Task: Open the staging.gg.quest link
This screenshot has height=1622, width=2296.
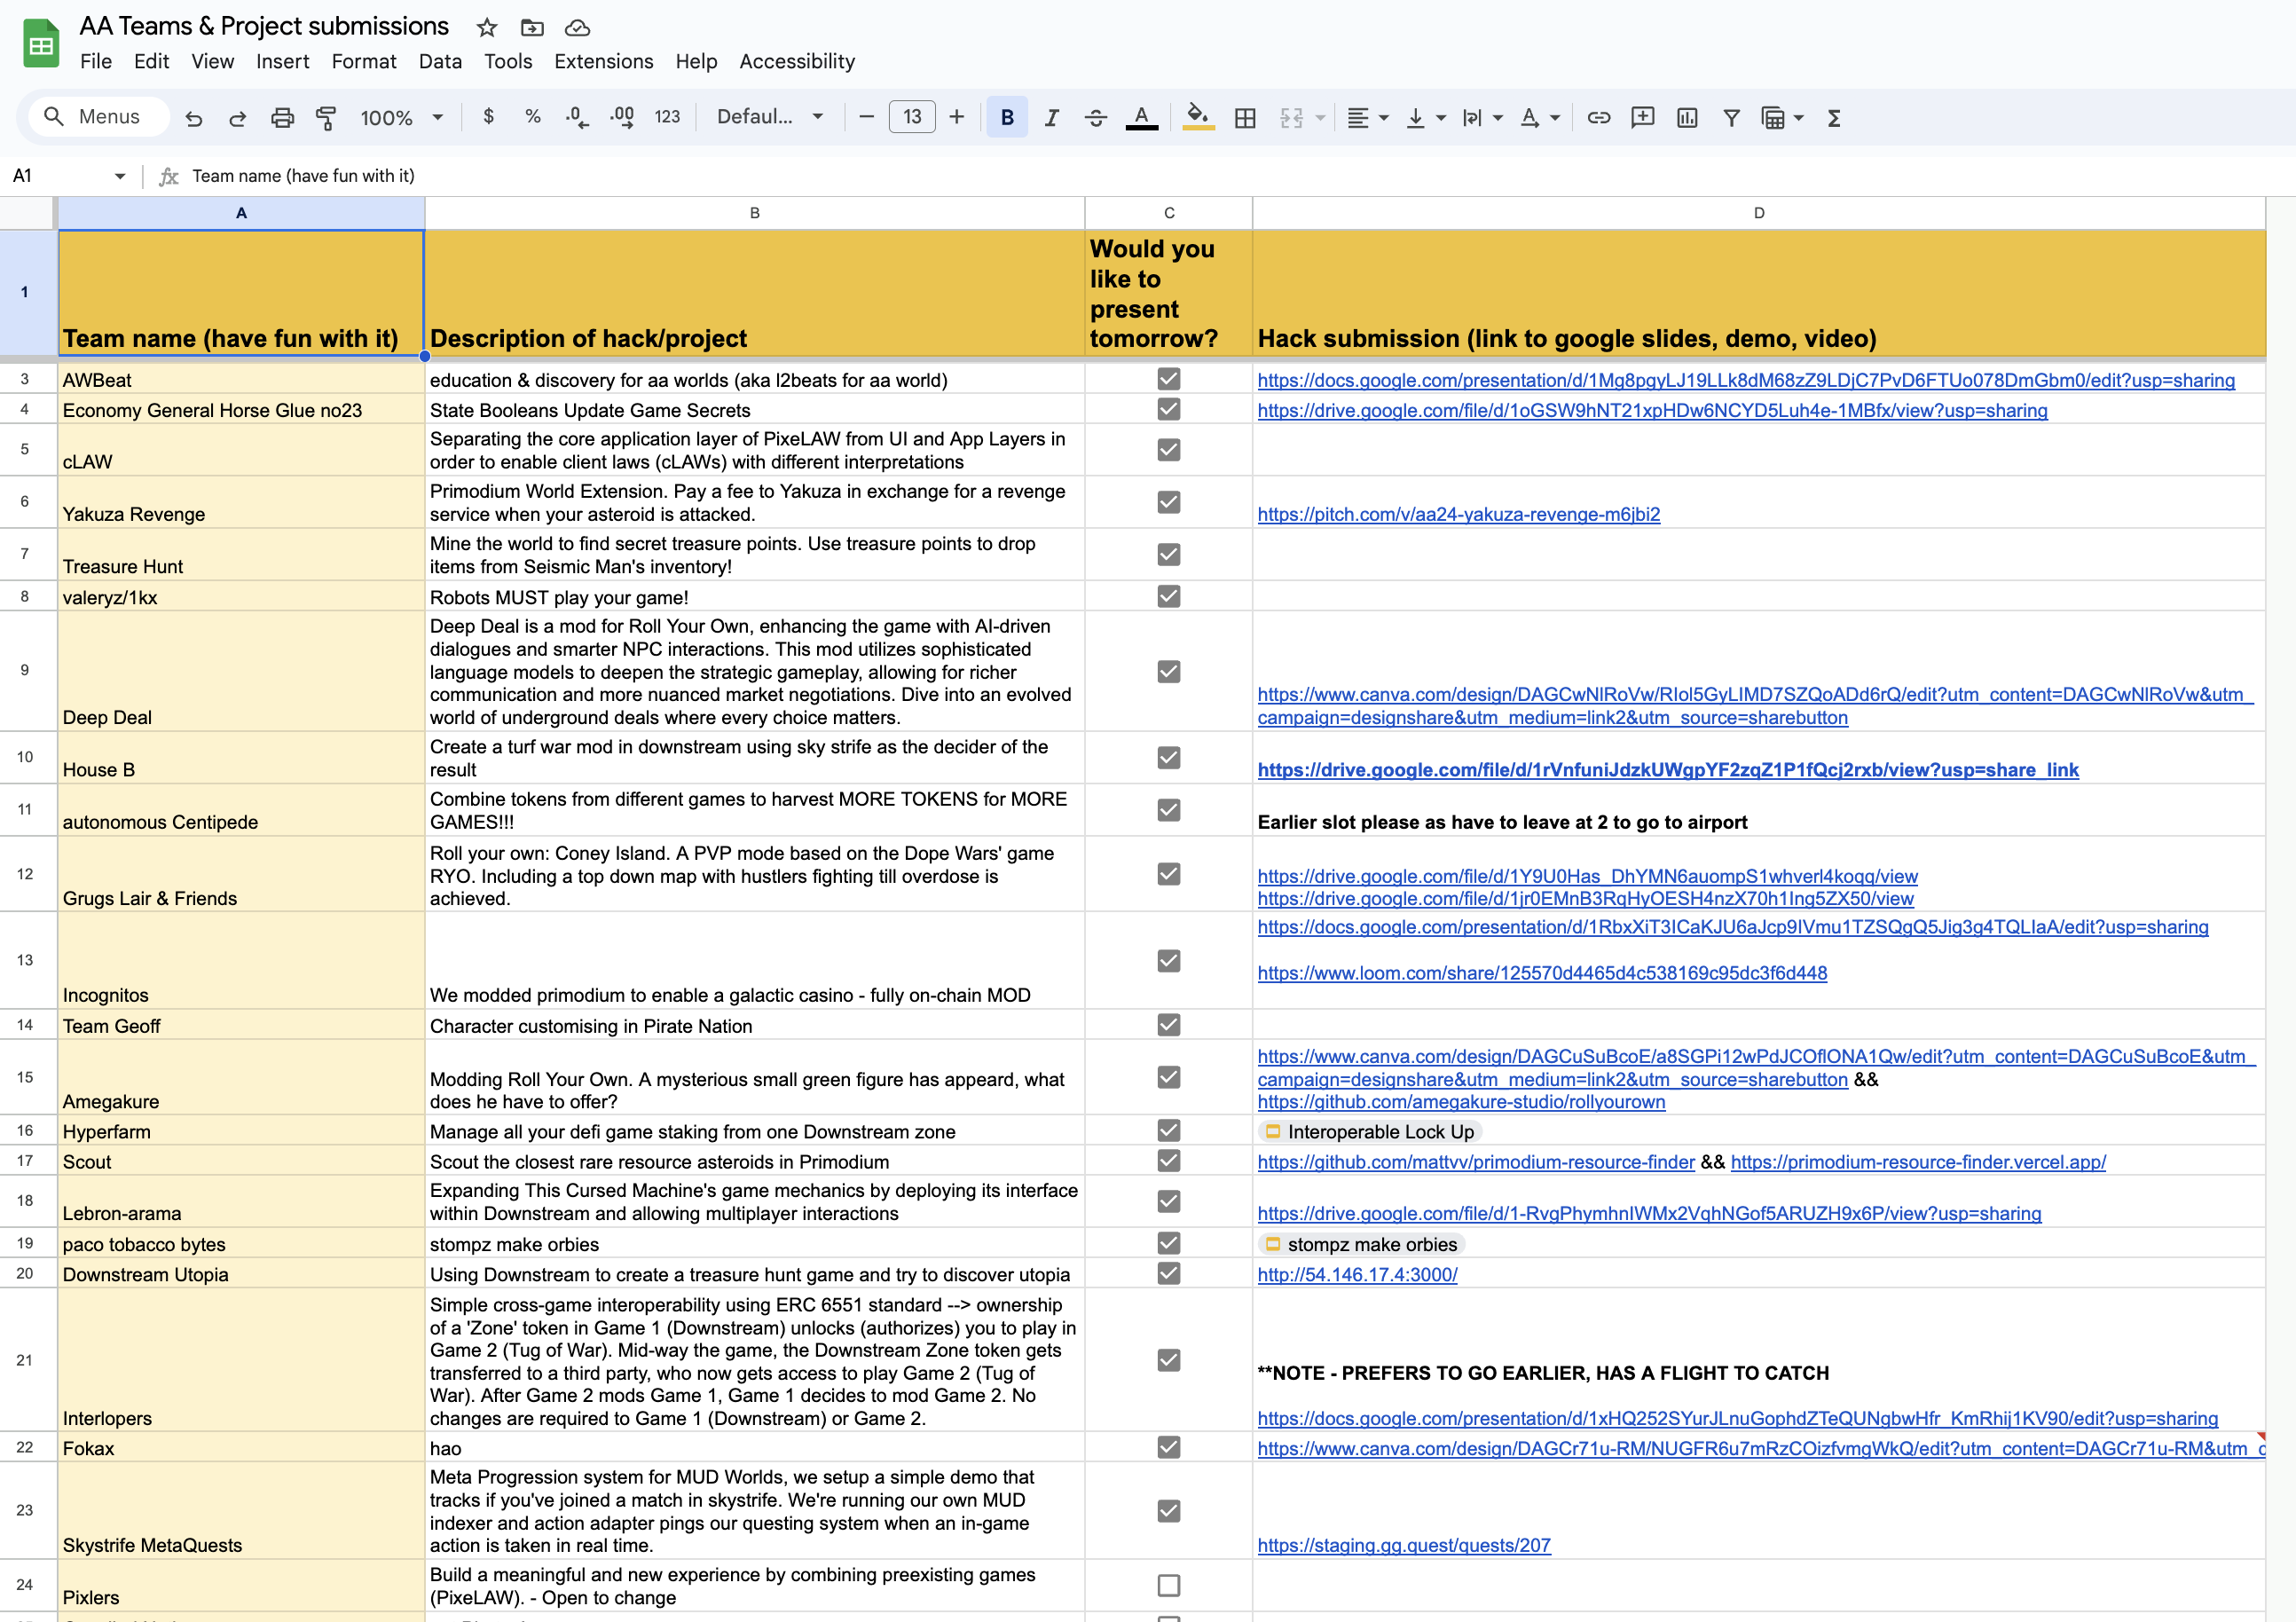Action: [x=1404, y=1545]
